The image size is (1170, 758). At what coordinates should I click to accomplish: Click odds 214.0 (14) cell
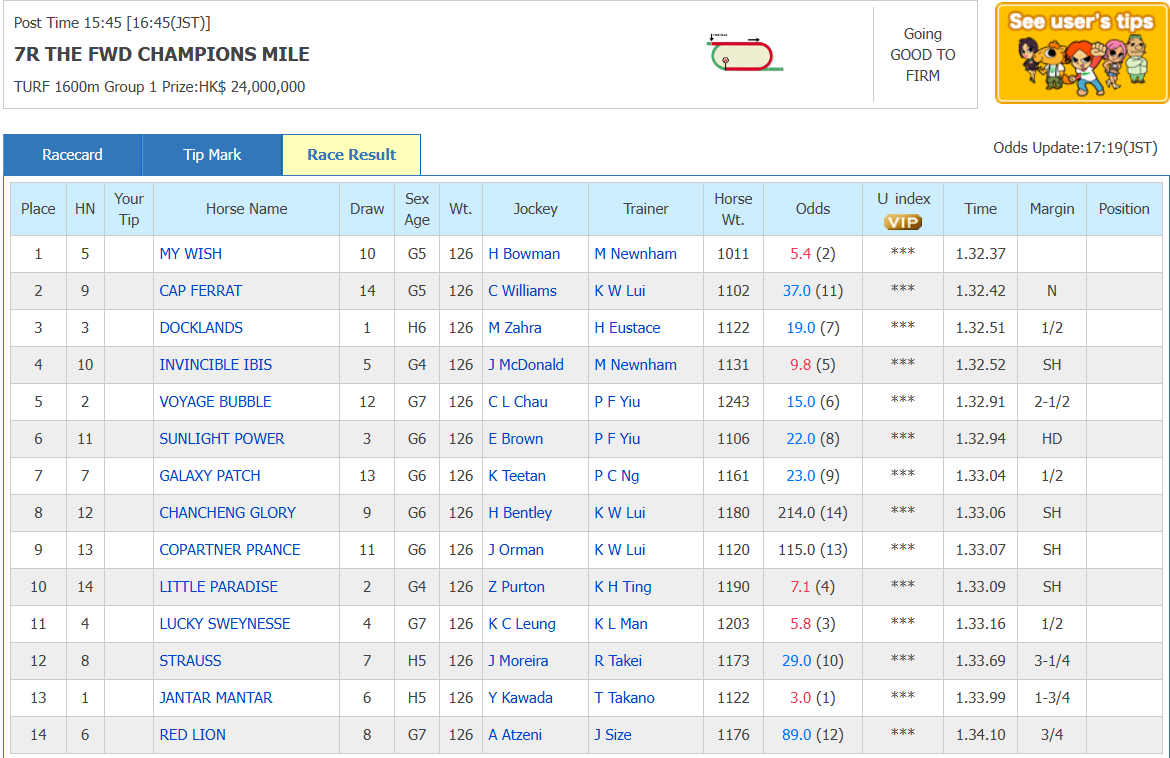813,513
